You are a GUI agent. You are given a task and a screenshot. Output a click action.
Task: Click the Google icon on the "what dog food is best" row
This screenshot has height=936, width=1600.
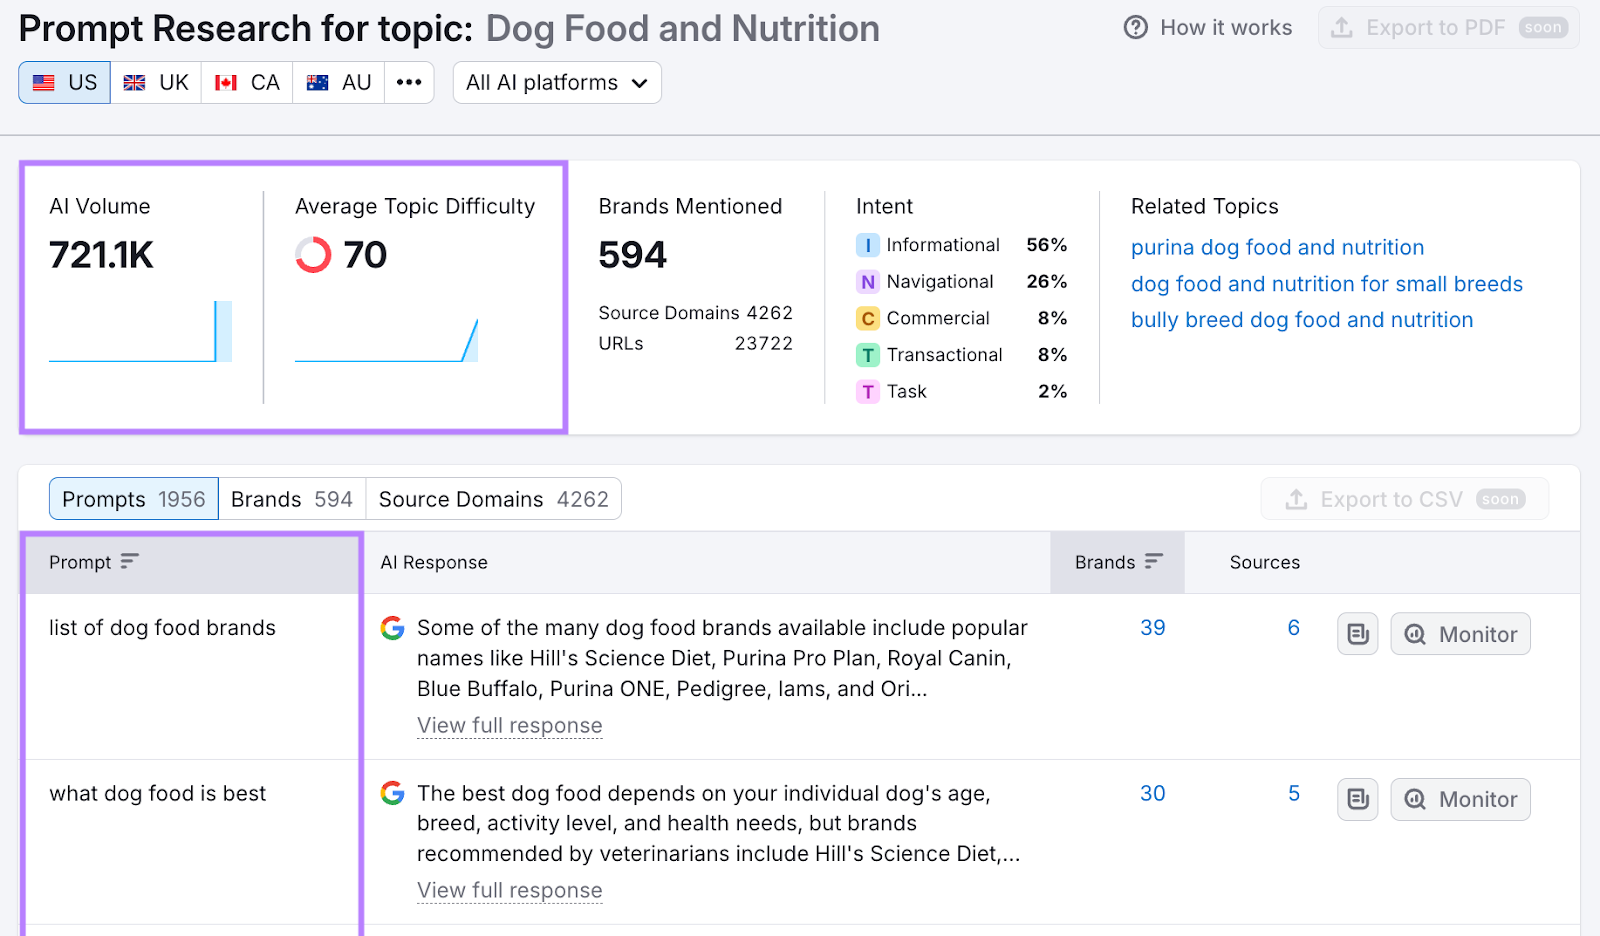point(392,793)
